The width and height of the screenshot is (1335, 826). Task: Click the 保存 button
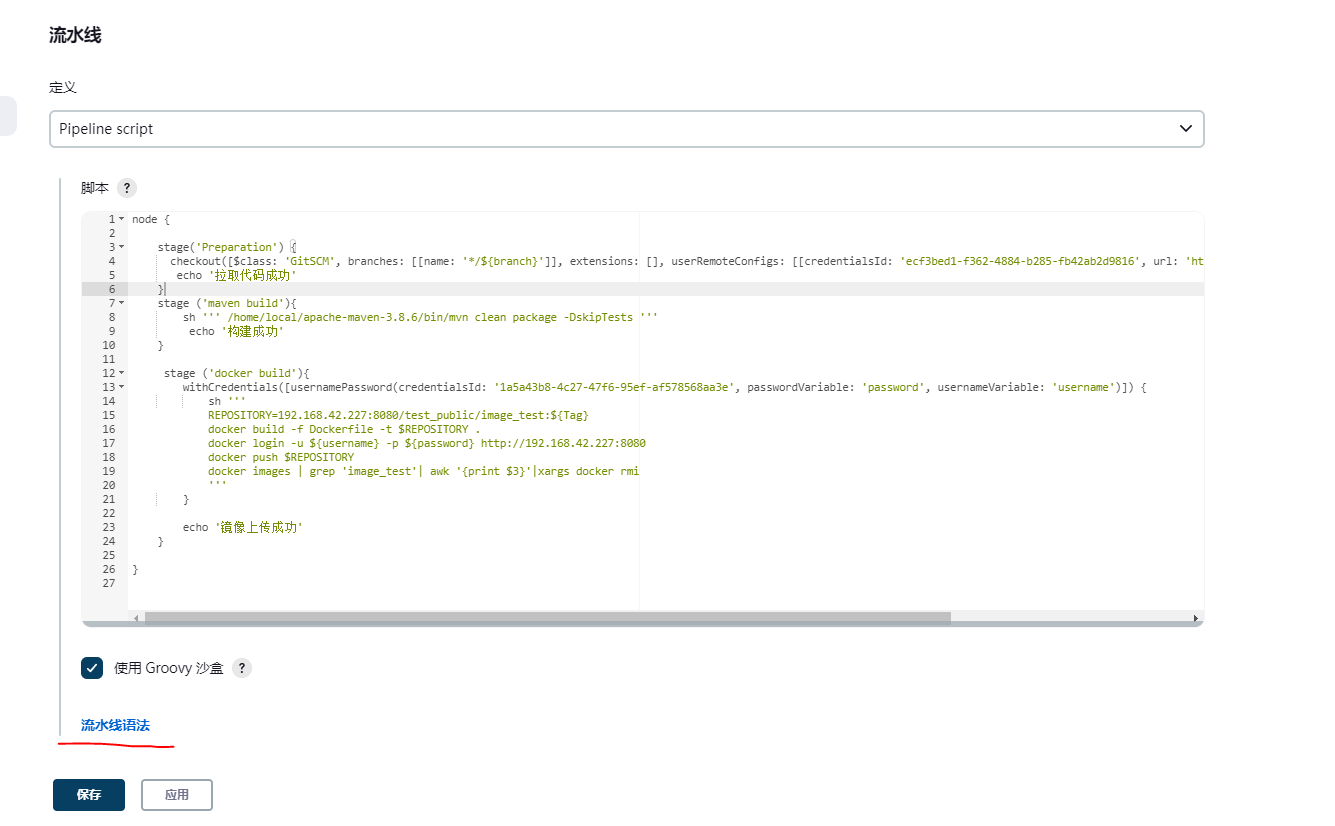coord(89,795)
